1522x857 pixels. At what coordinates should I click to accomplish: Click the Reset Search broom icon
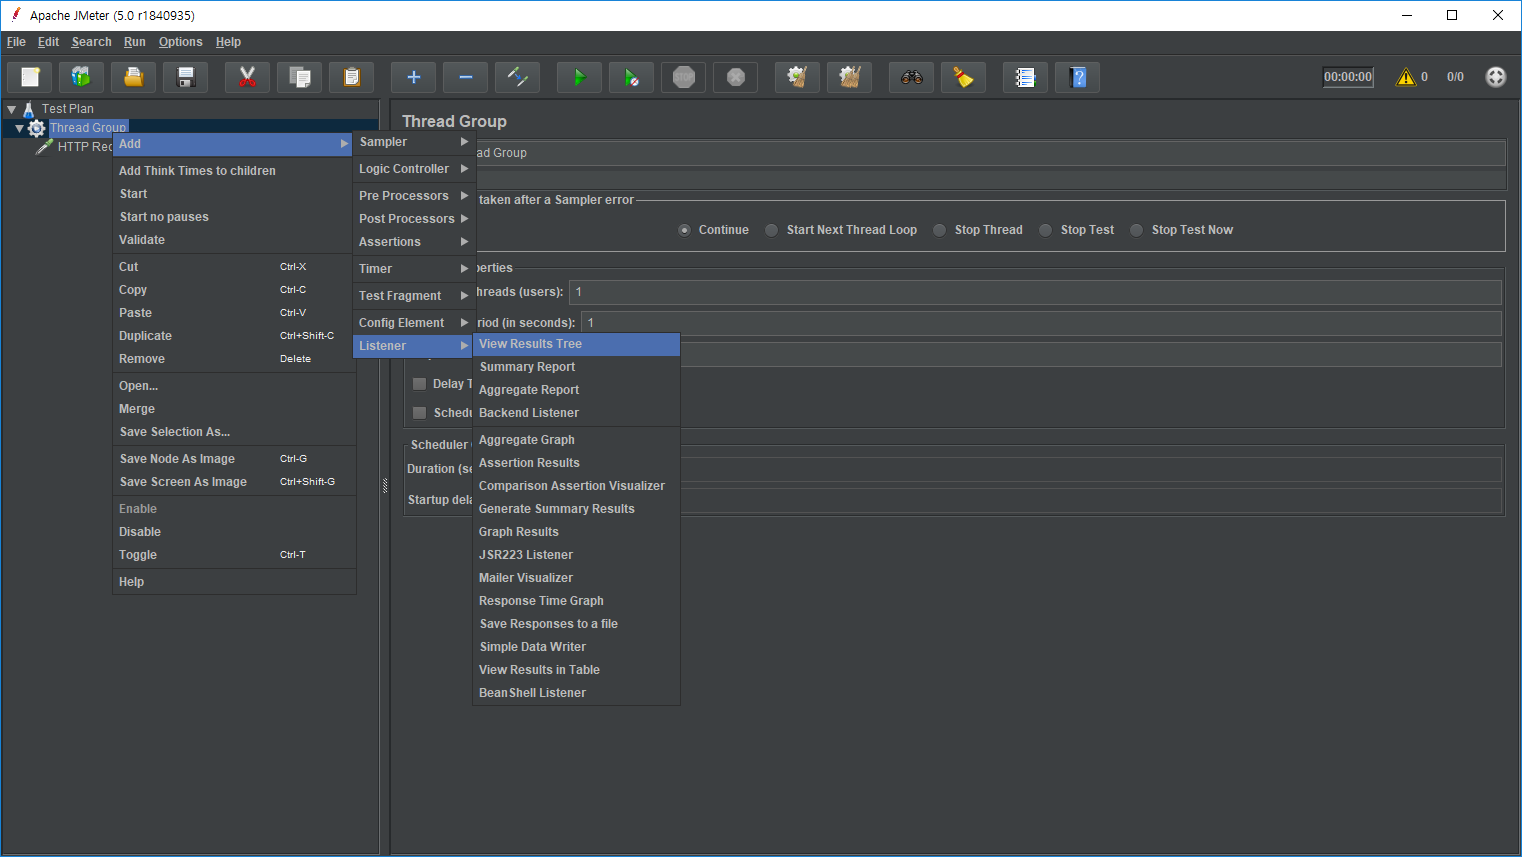(x=964, y=77)
